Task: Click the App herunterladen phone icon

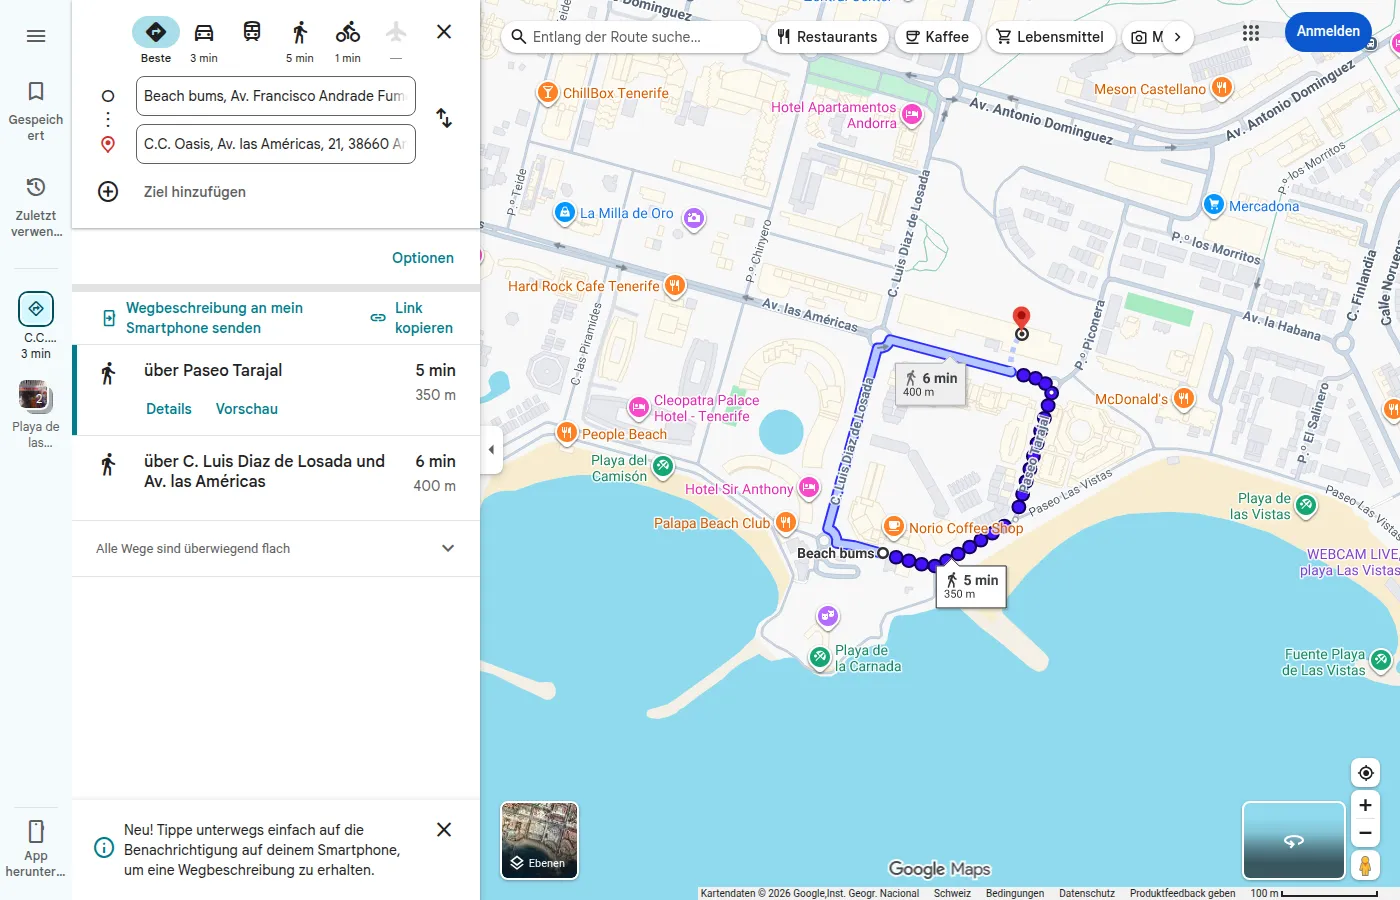Action: [36, 831]
